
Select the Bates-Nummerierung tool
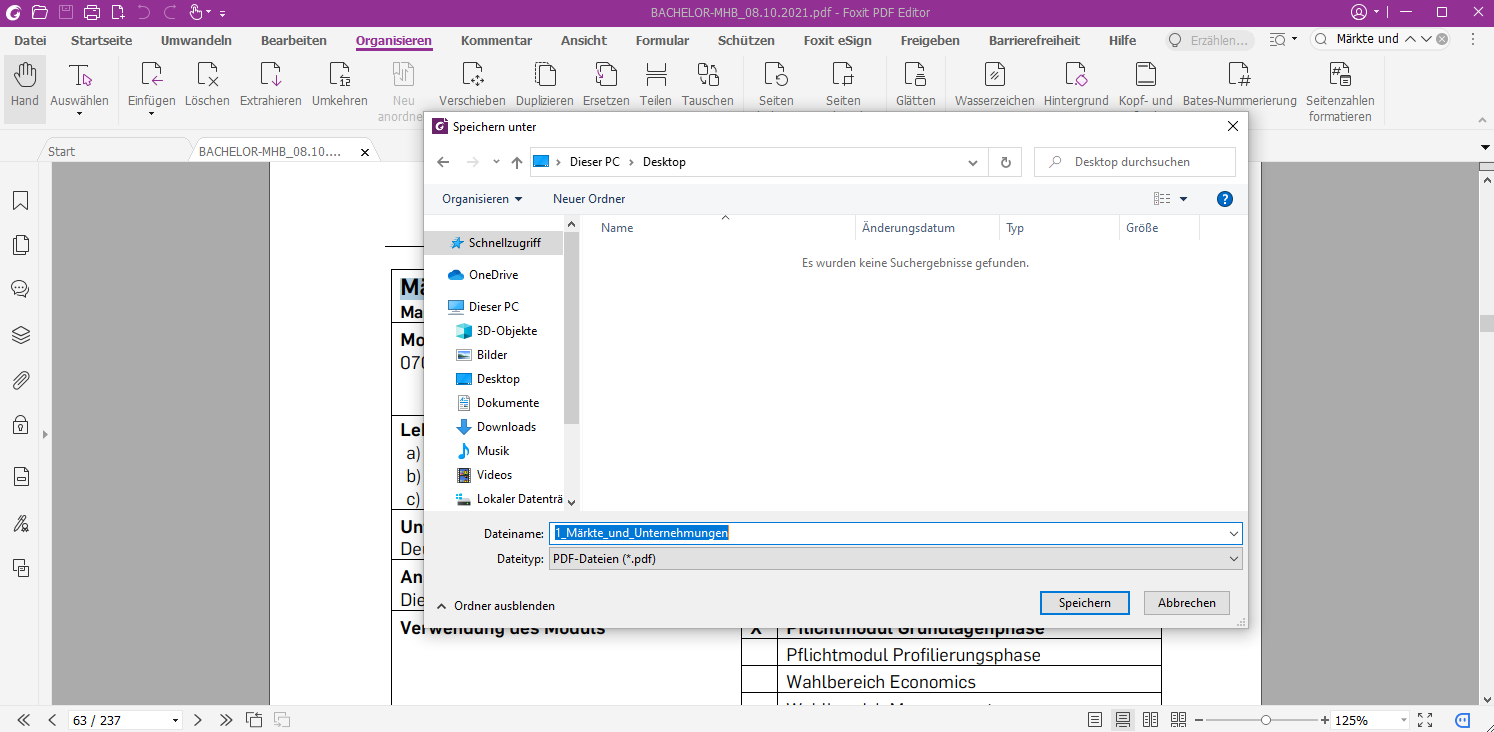[x=1239, y=76]
